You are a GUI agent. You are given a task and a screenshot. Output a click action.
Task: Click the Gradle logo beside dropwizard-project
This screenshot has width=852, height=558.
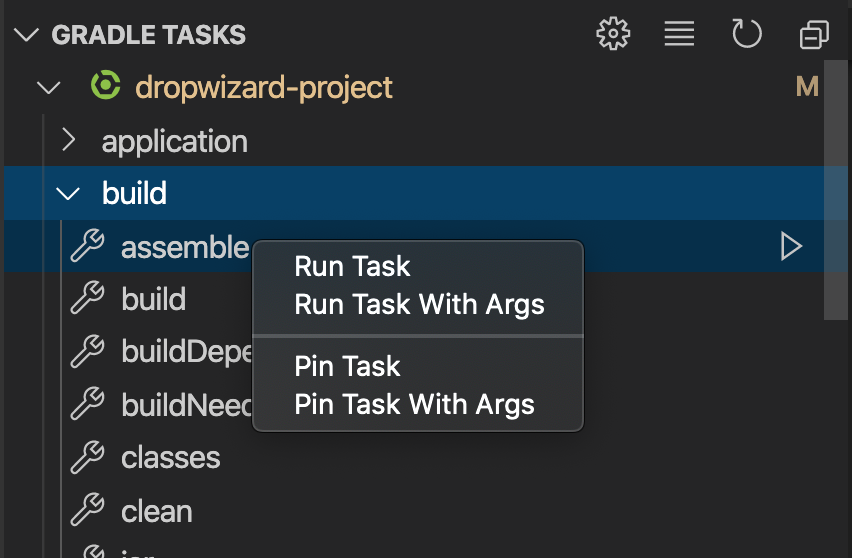coord(105,85)
